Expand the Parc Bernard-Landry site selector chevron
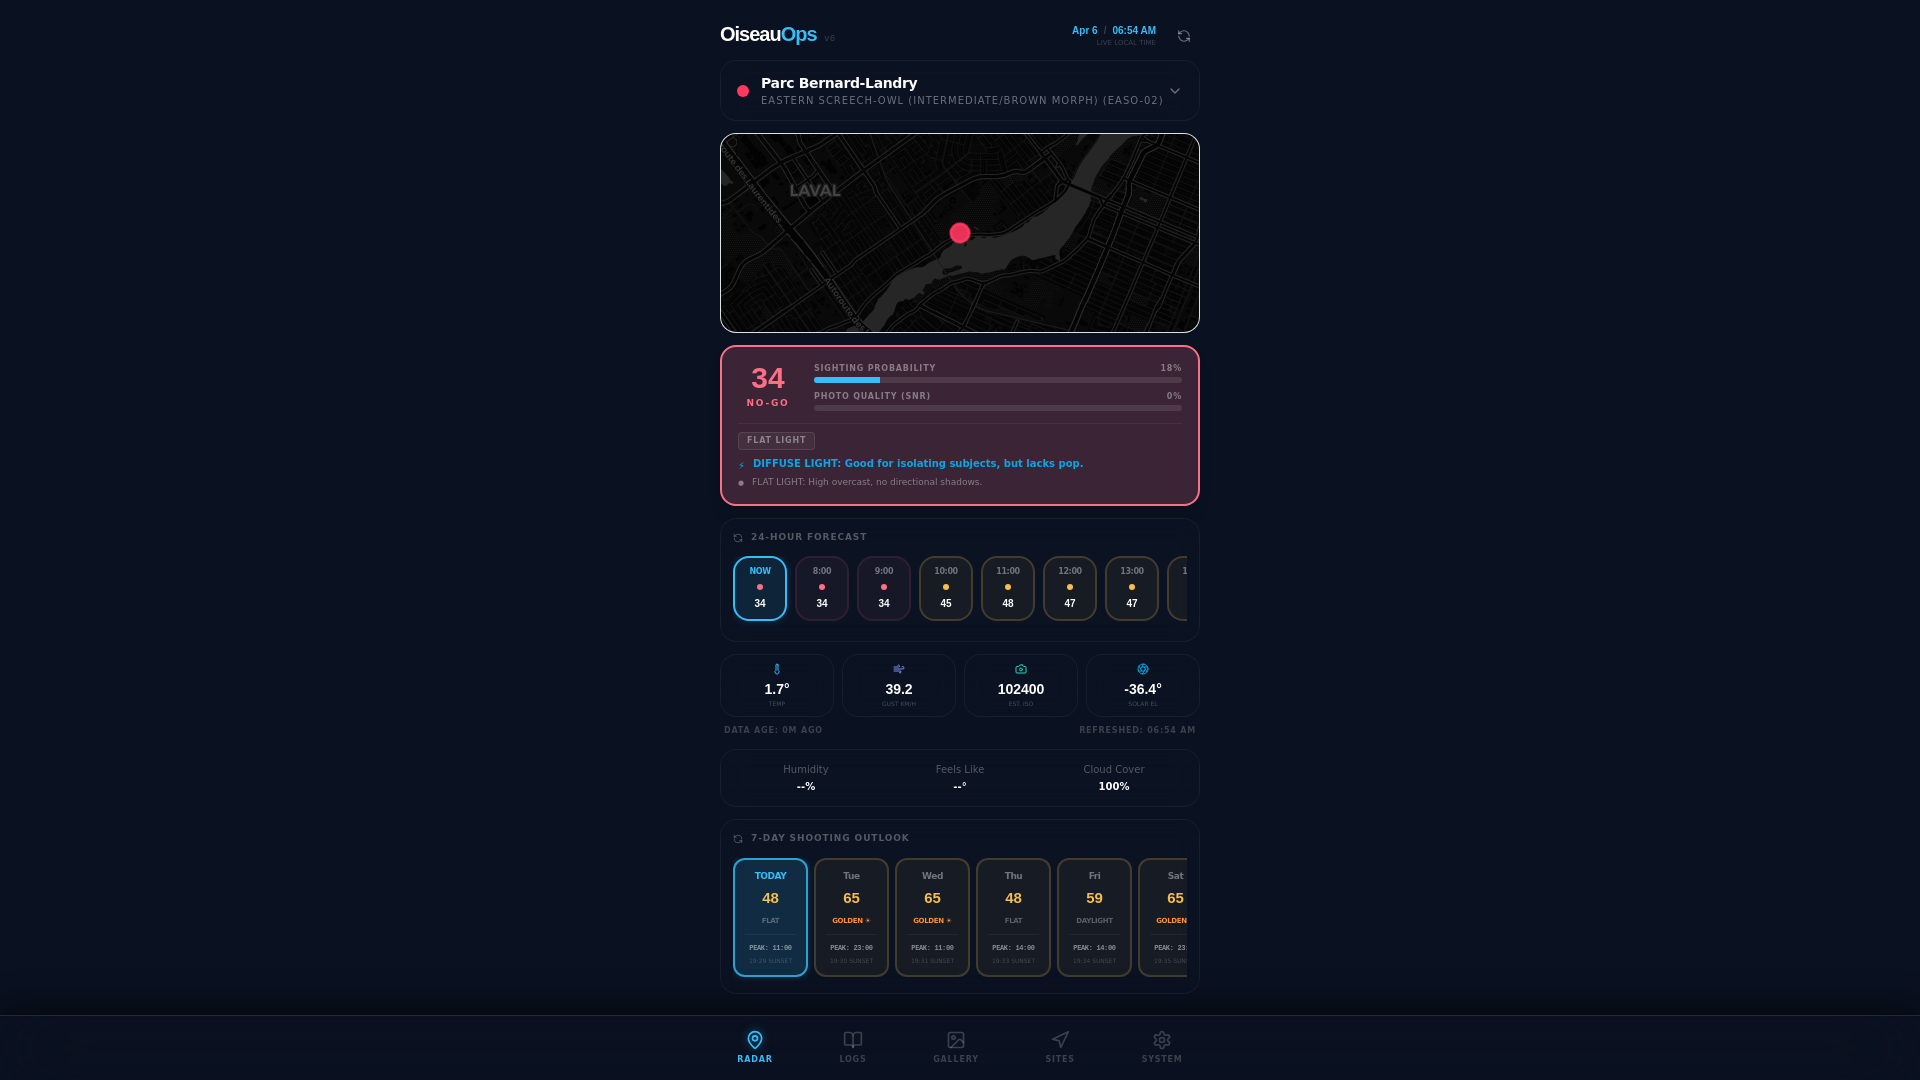The height and width of the screenshot is (1080, 1920). pos(1175,91)
